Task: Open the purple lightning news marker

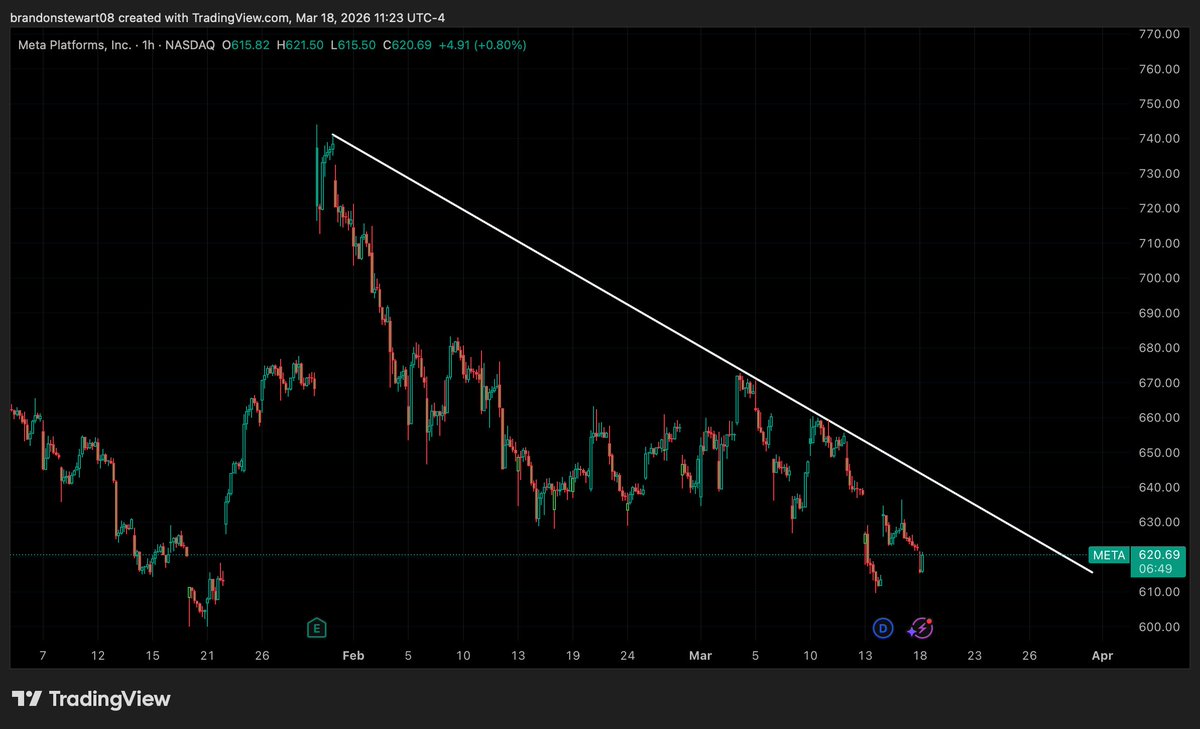Action: (921, 628)
